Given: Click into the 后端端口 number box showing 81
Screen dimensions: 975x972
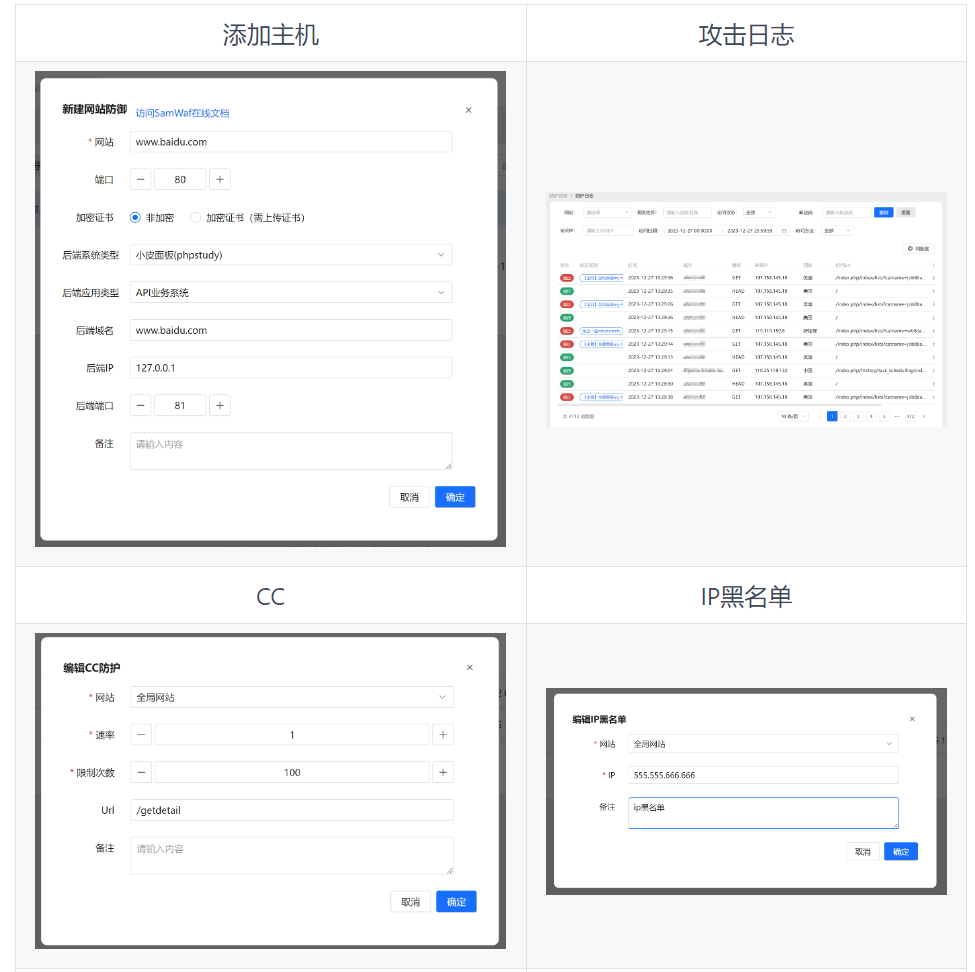Looking at the screenshot, I should click(180, 405).
